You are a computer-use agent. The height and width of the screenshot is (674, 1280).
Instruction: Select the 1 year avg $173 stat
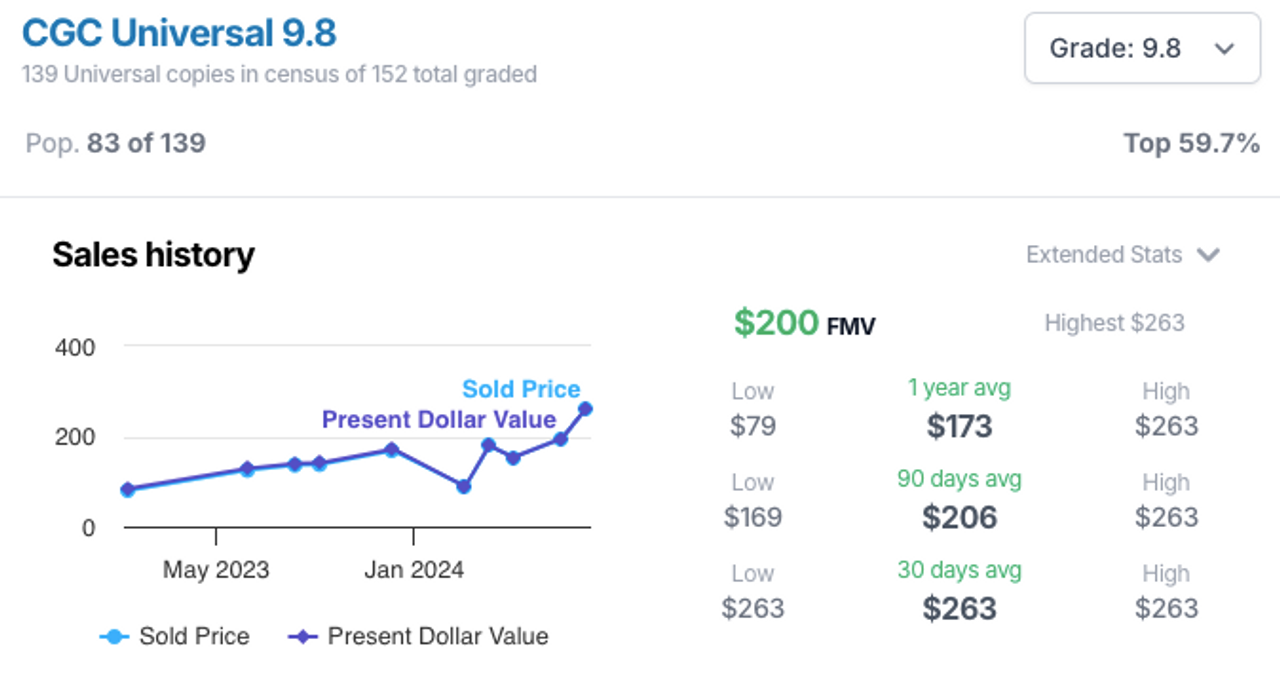(959, 410)
